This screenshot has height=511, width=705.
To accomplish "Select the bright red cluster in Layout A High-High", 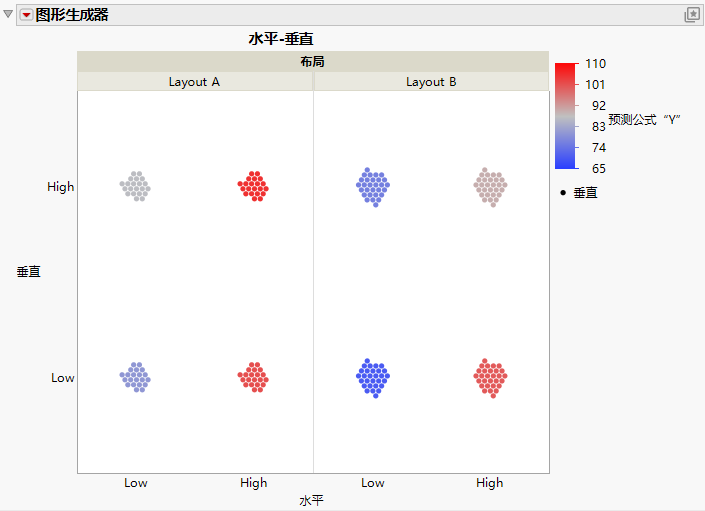I will coord(253,186).
